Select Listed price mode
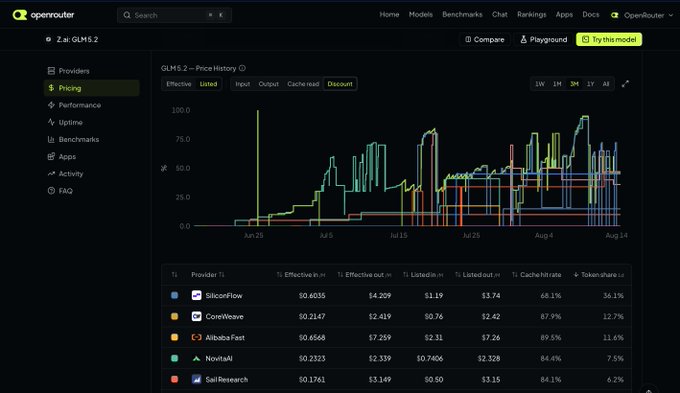The height and width of the screenshot is (393, 680). pyautogui.click(x=208, y=84)
